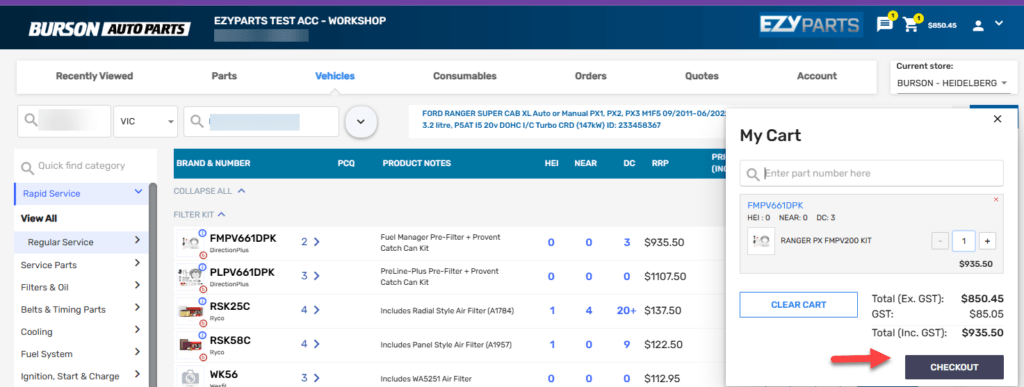
Task: Click Enter part number field in cart
Action: pos(871,174)
